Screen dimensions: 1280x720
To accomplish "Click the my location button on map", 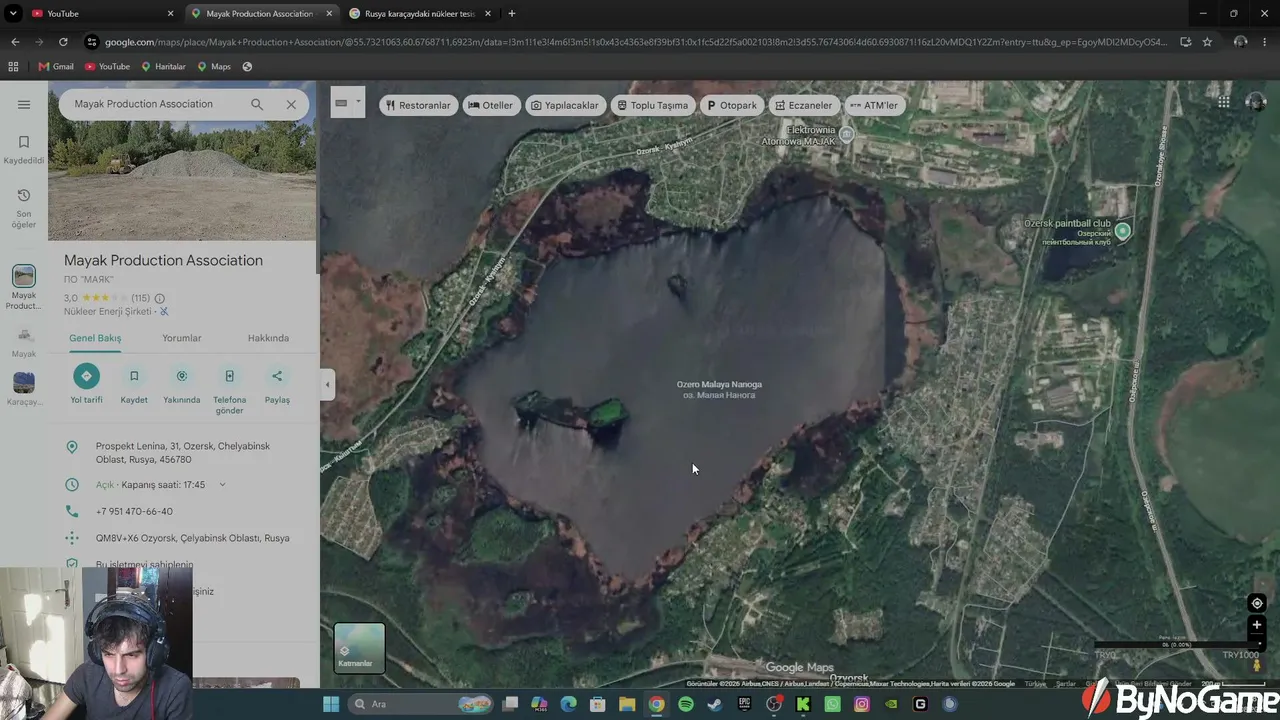I will click(x=1257, y=603).
